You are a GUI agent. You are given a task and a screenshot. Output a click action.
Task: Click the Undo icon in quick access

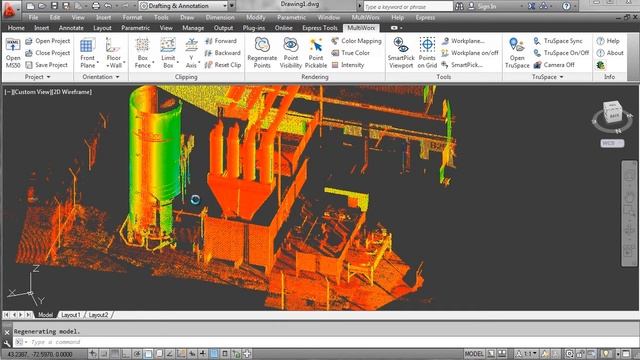tap(108, 6)
